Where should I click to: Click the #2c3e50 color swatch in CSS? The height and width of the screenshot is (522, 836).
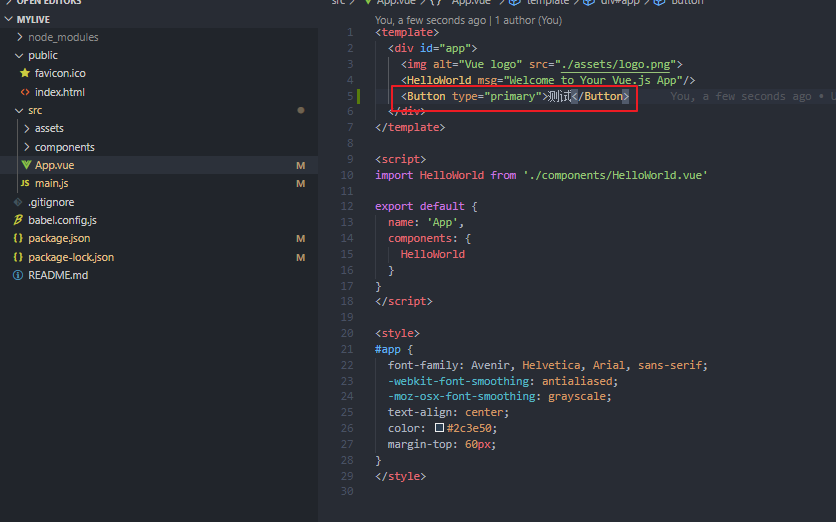click(x=439, y=428)
